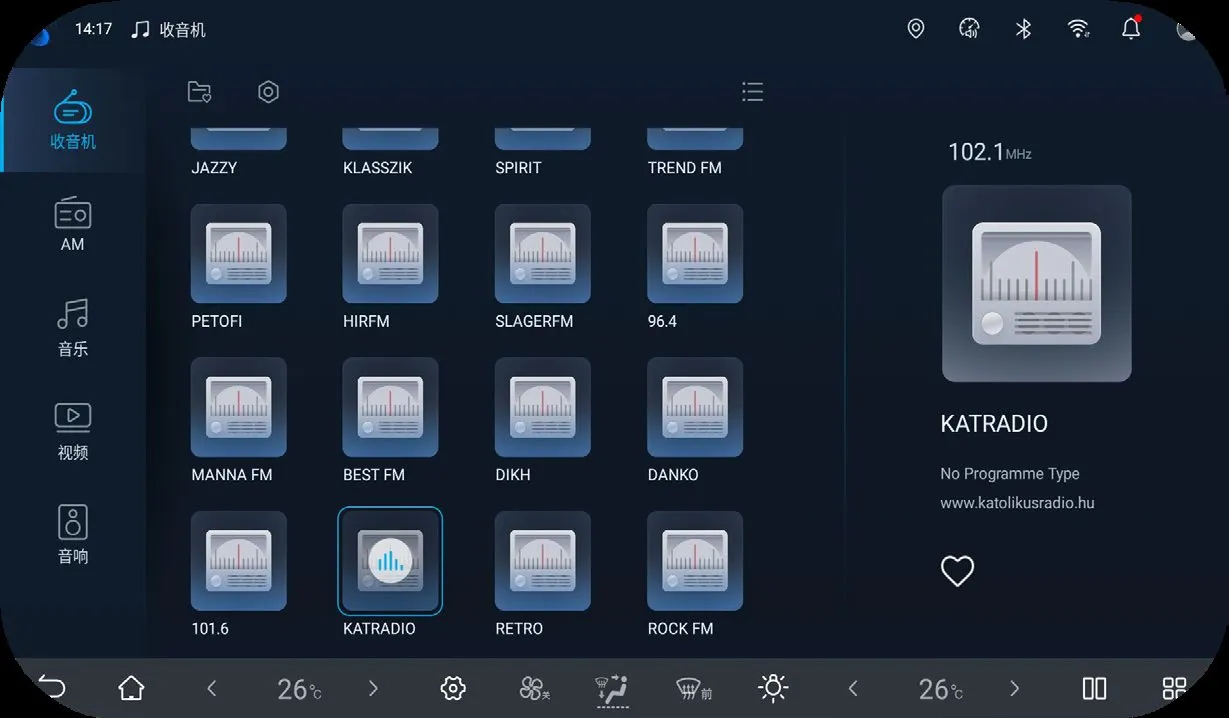This screenshot has height=718, width=1229.
Task: Tune to ROCK FM station
Action: (695, 561)
